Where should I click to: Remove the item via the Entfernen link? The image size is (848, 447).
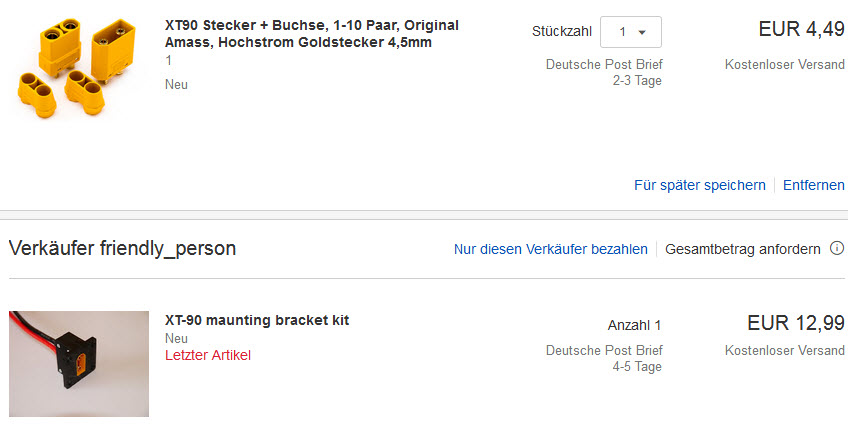point(814,185)
